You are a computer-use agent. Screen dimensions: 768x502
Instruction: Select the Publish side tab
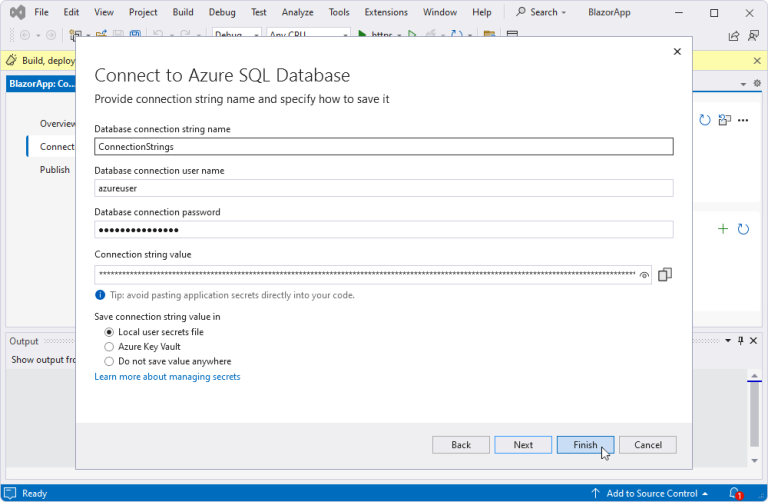tap(55, 169)
